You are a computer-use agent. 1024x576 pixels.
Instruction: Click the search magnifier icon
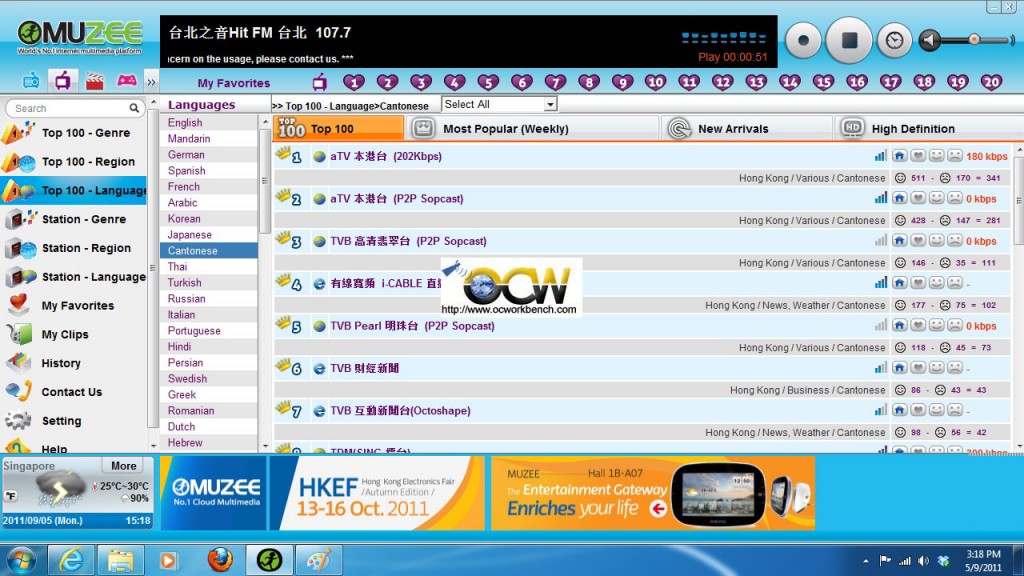pos(134,108)
